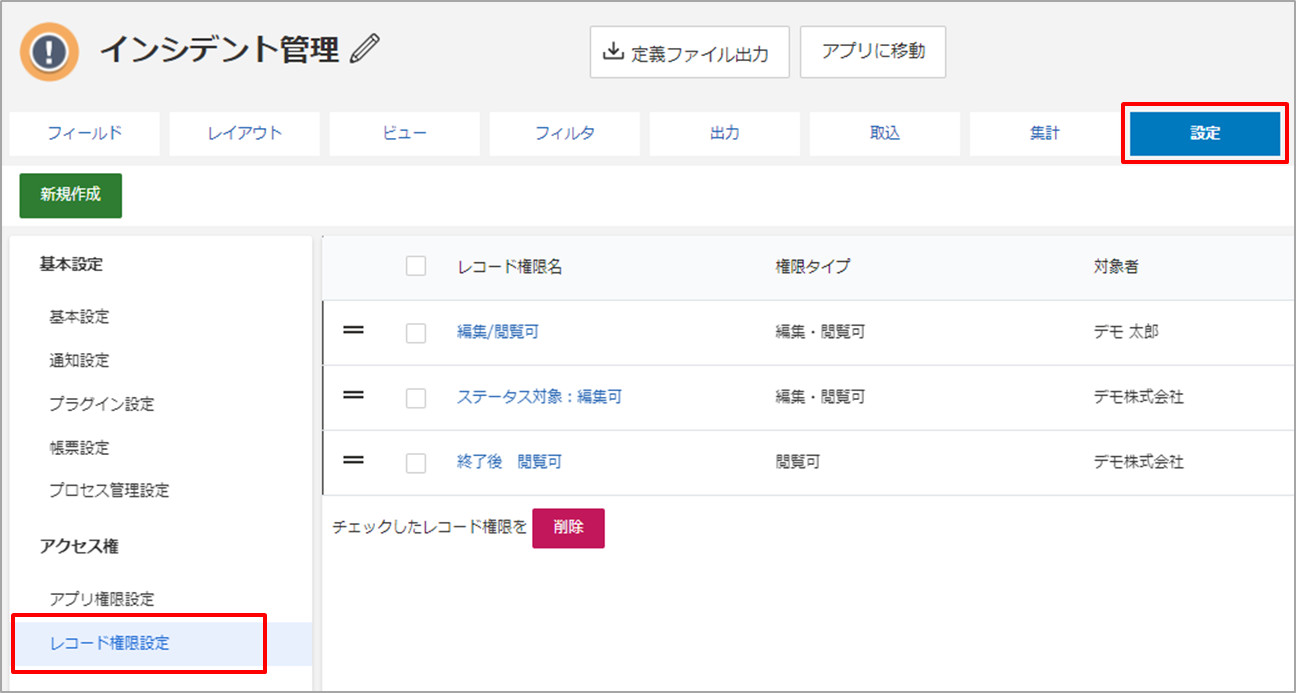Open プロセス管理設定 in the sidebar
Image resolution: width=1296 pixels, height=693 pixels.
pyautogui.click(x=109, y=491)
